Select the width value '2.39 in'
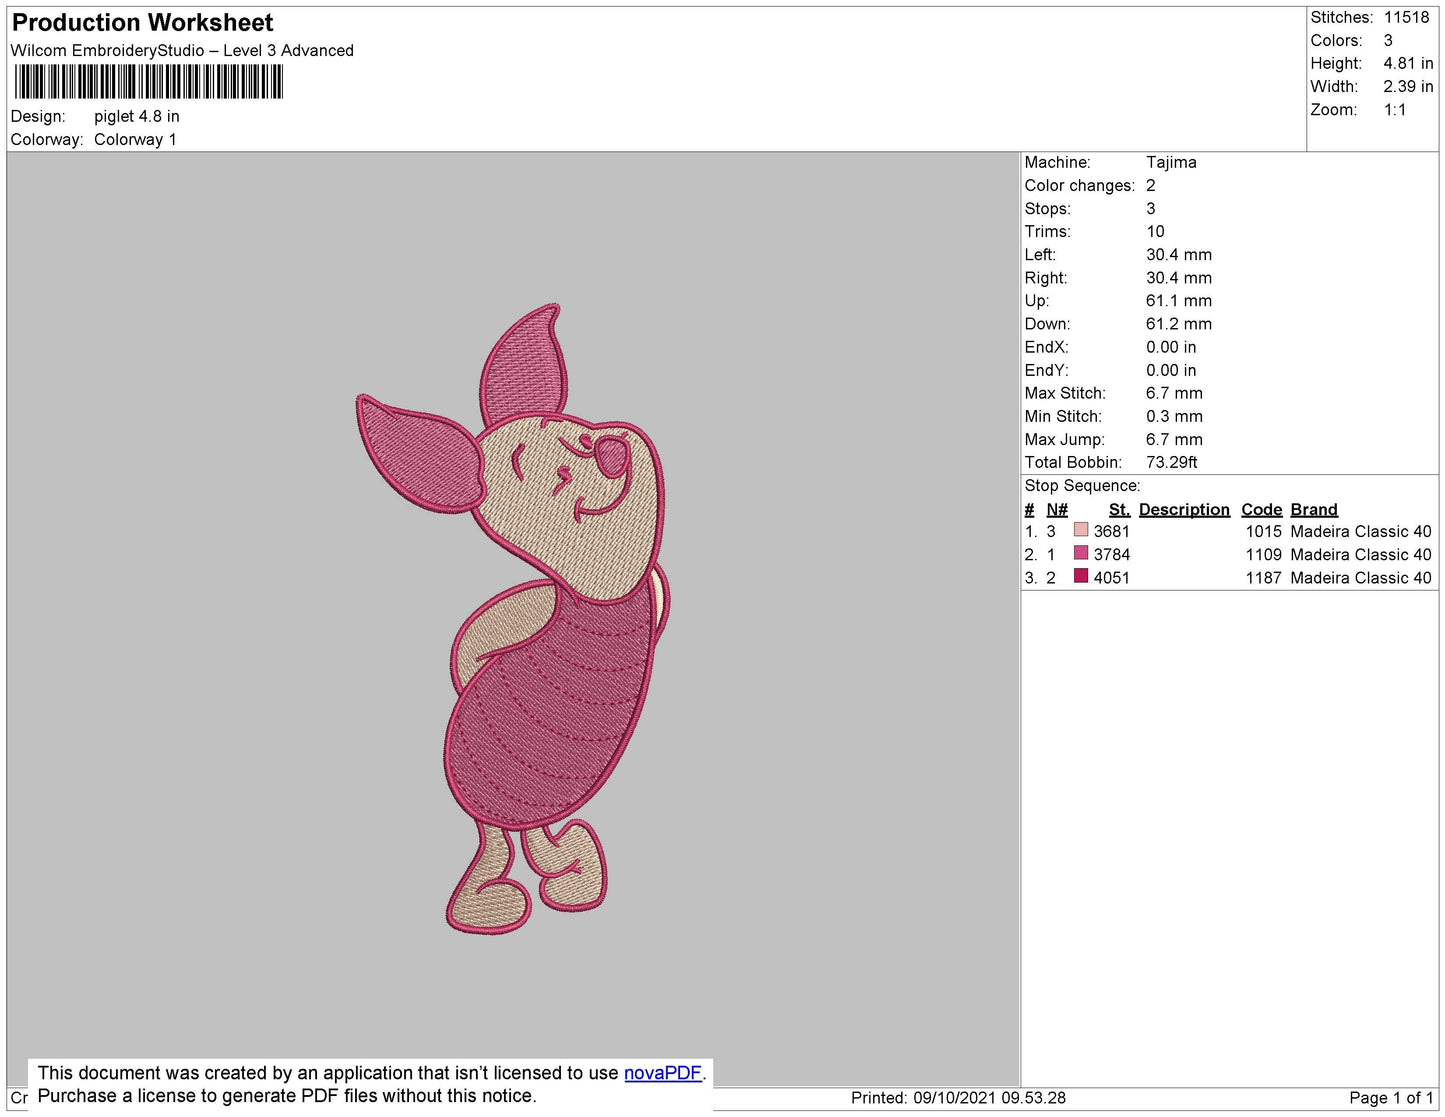Screen dimensions: 1445x1117 tap(1408, 87)
